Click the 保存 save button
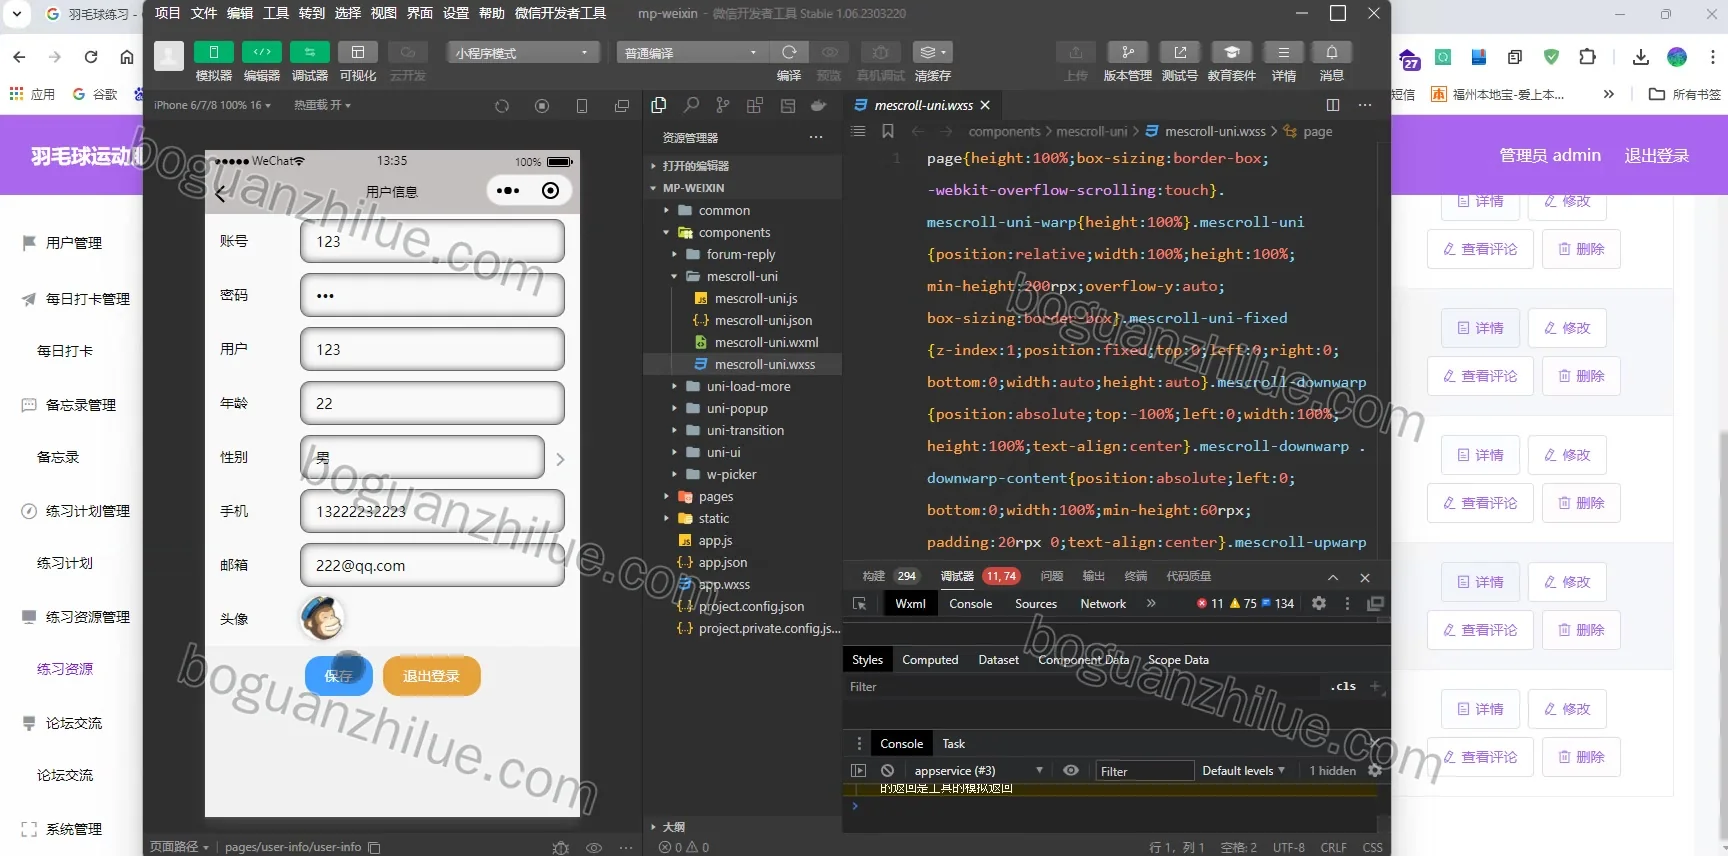Screen dimensions: 1728x856 (x=339, y=676)
